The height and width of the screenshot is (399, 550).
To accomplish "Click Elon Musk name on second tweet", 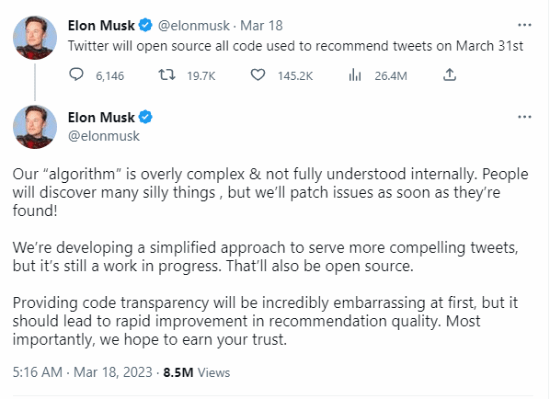I will (101, 117).
